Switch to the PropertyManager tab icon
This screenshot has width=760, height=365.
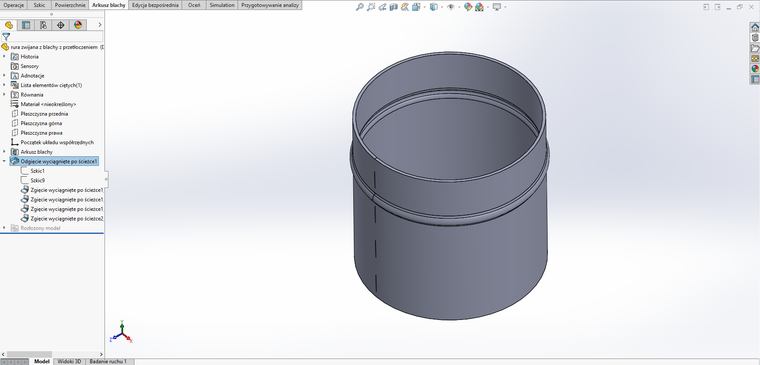(26, 25)
